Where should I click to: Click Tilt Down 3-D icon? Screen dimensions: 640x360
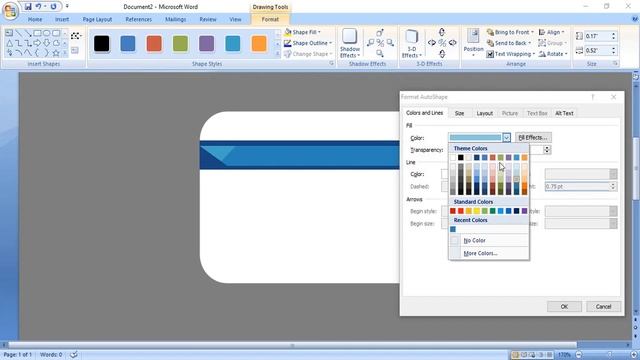(442, 53)
